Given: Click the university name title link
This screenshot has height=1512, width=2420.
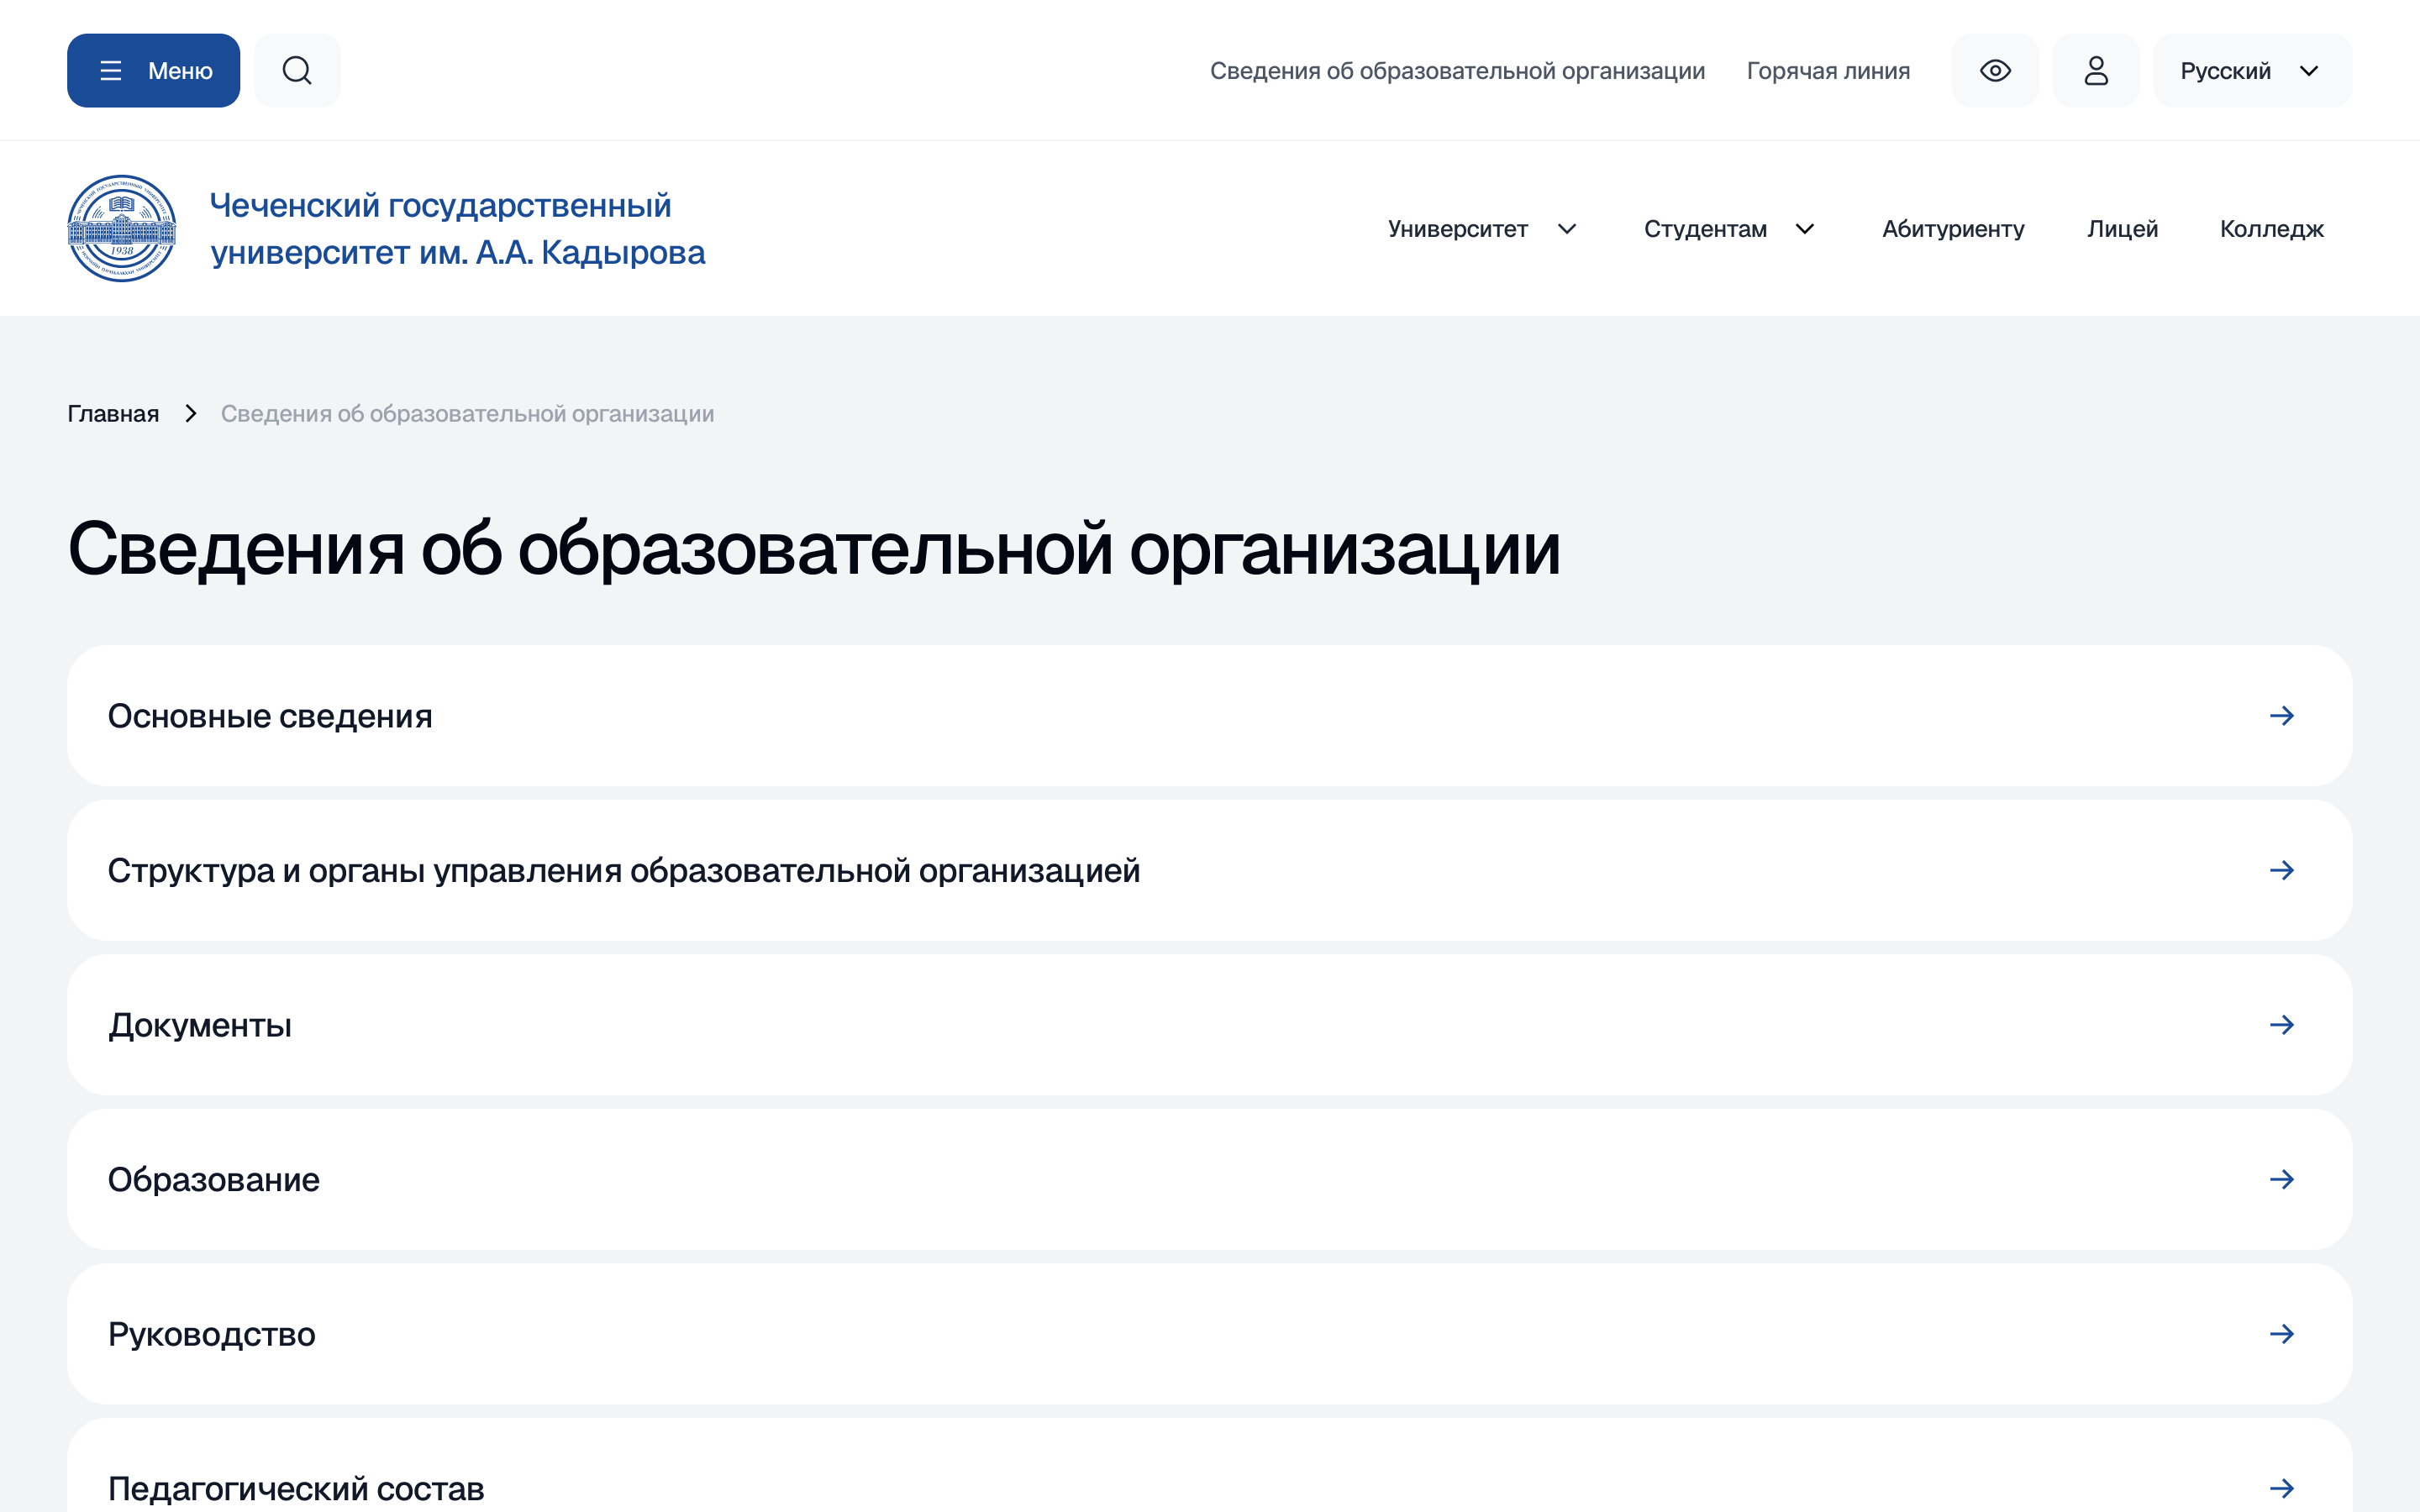Looking at the screenshot, I should [457, 229].
